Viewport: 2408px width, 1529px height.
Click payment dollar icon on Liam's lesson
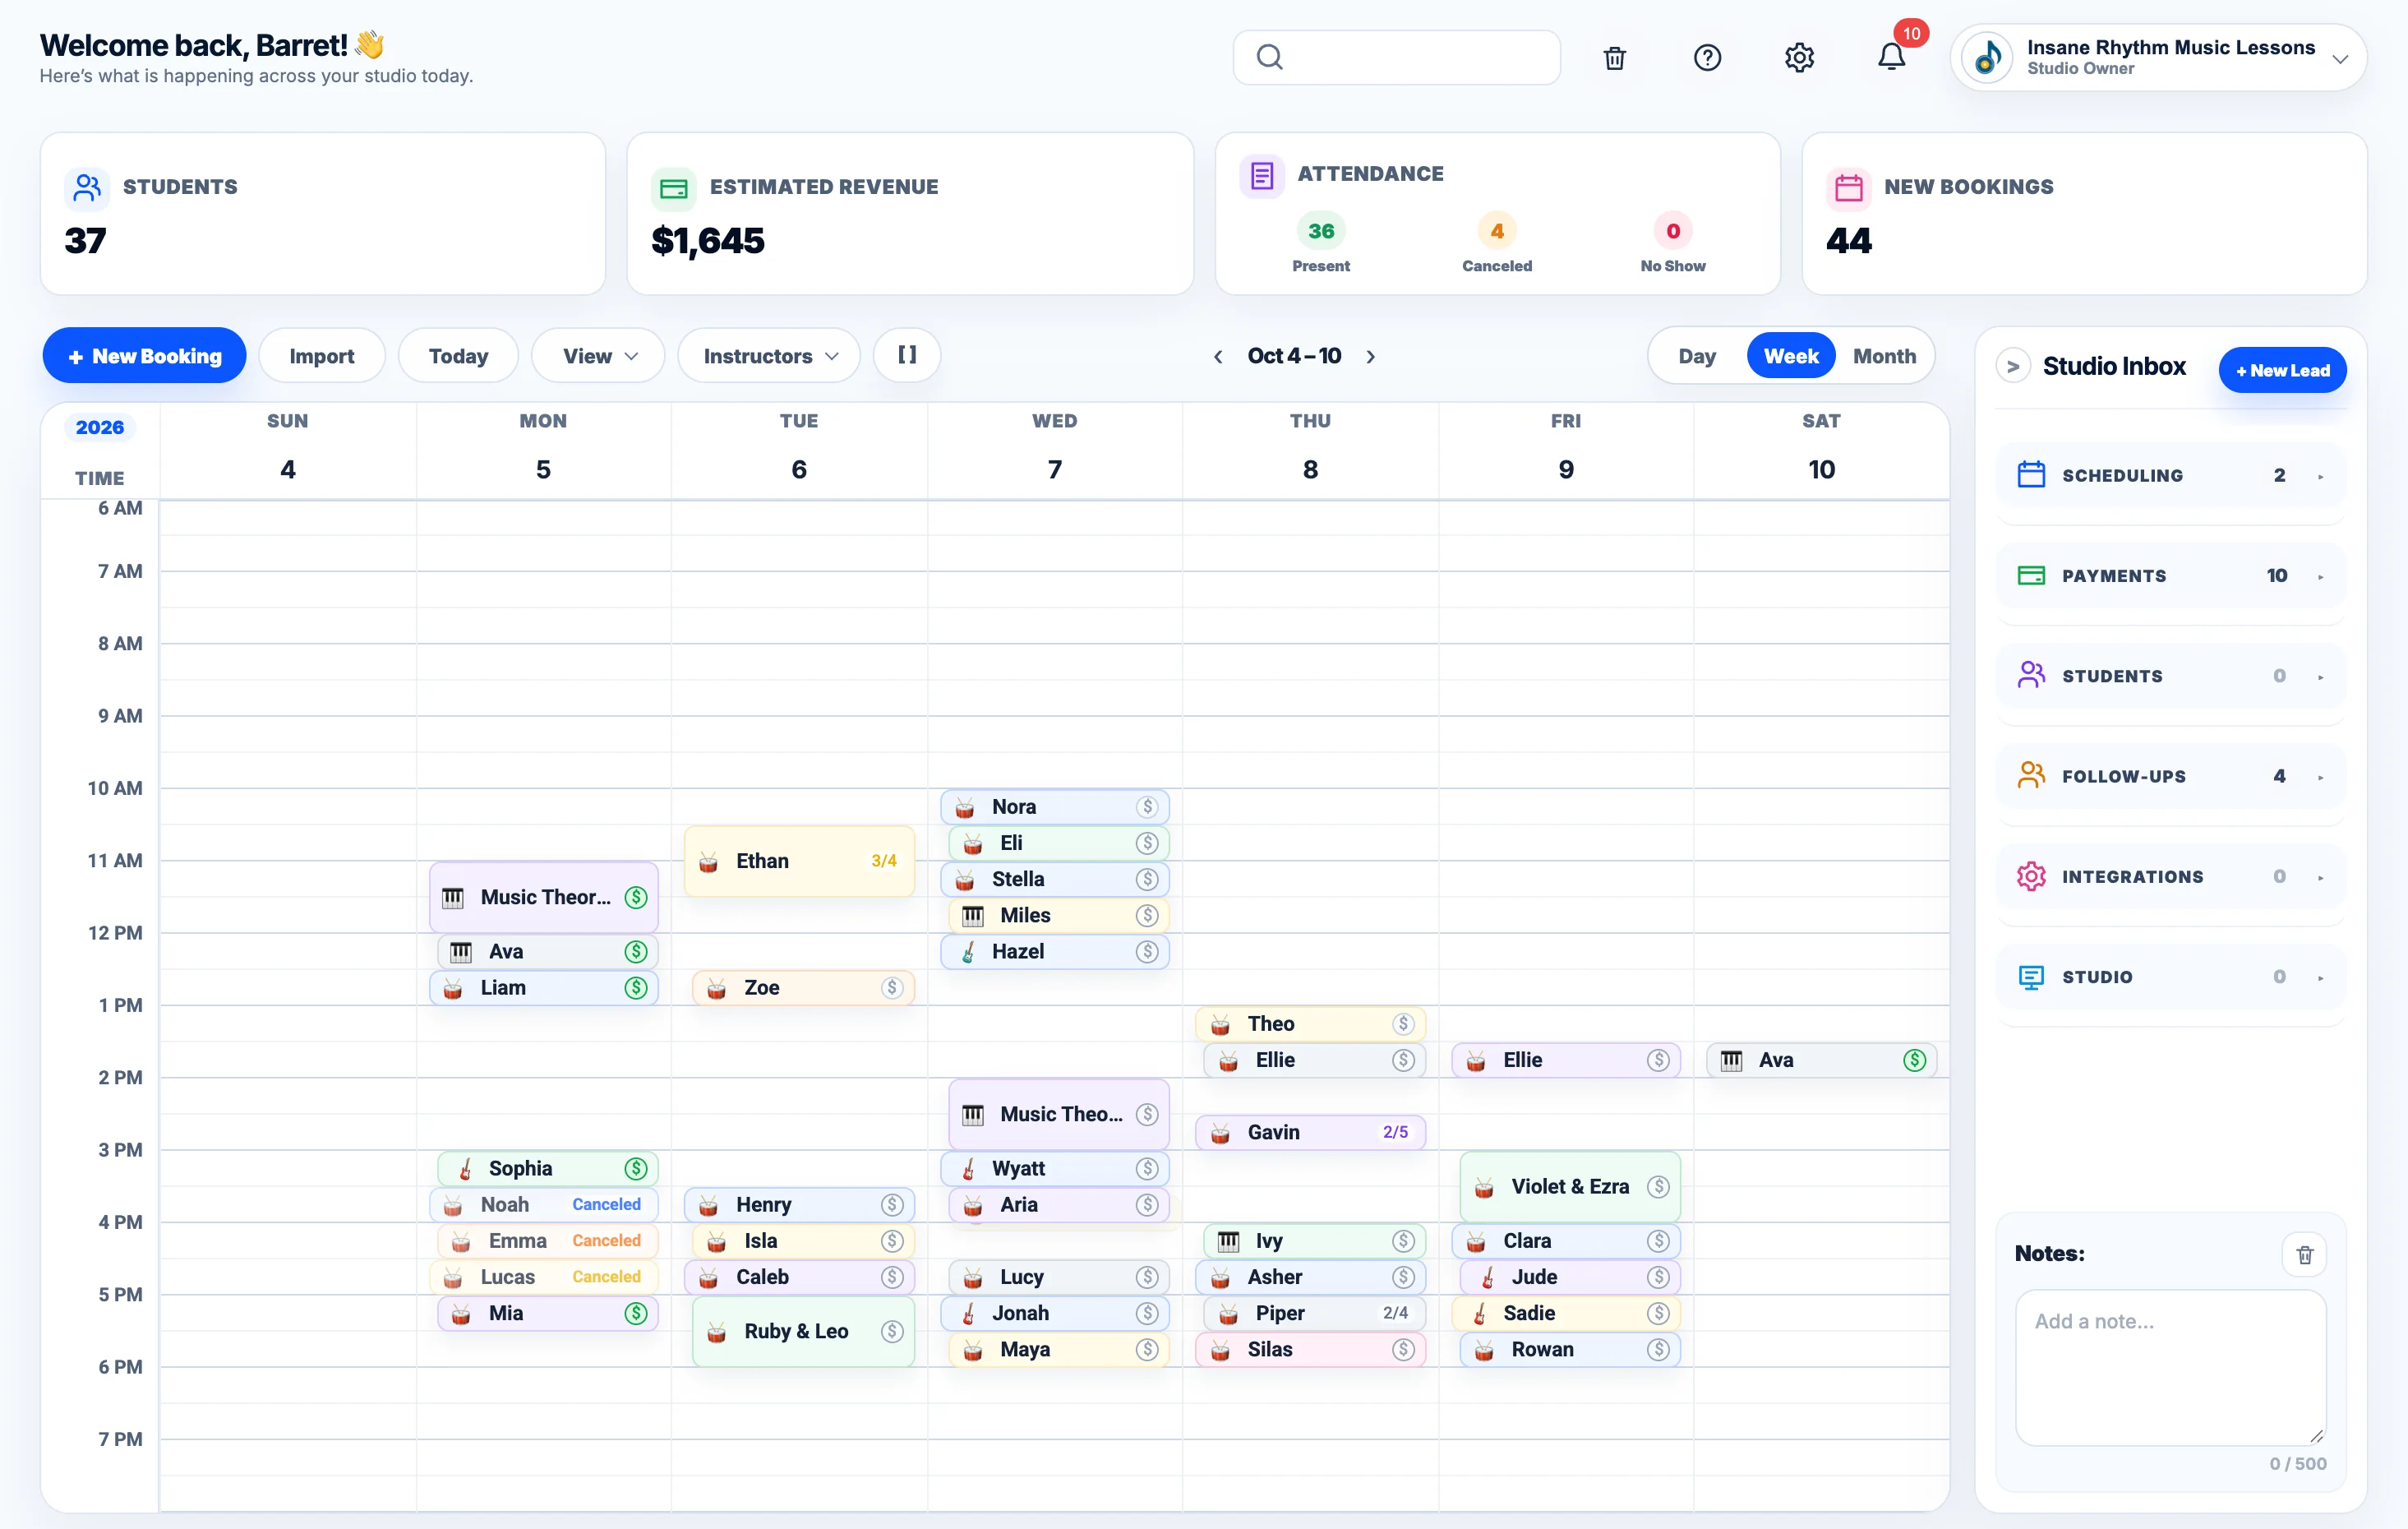(636, 988)
